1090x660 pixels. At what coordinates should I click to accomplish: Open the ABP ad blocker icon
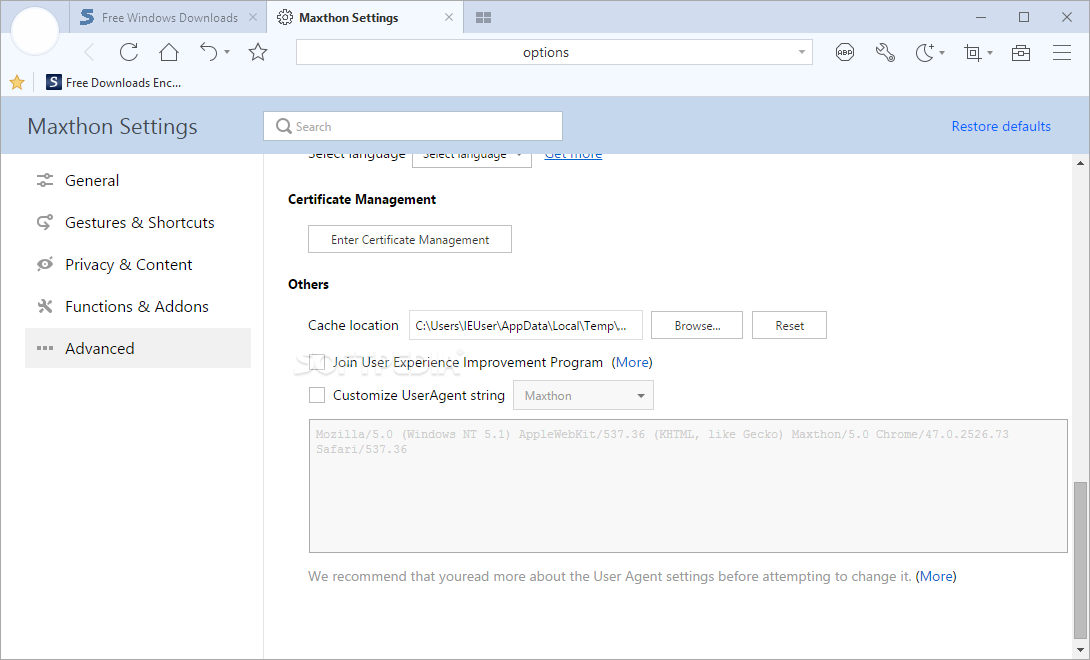point(845,52)
